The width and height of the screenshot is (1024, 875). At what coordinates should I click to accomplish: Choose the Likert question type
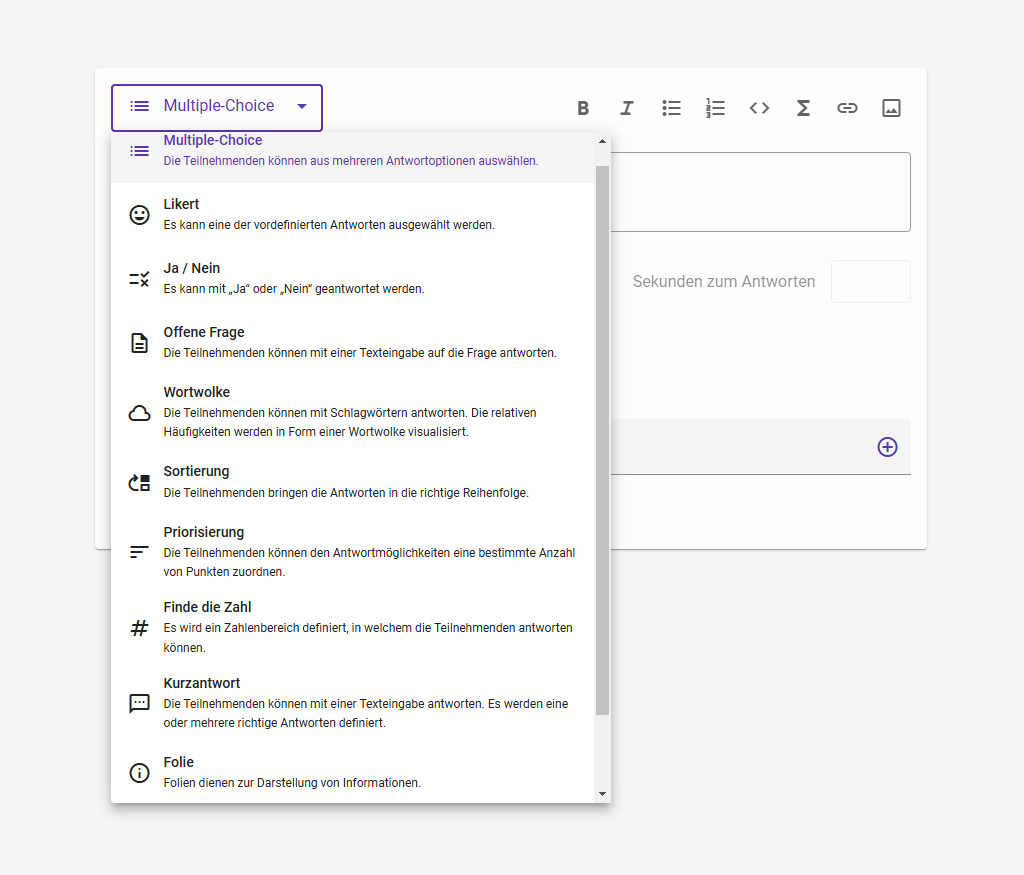pos(352,214)
